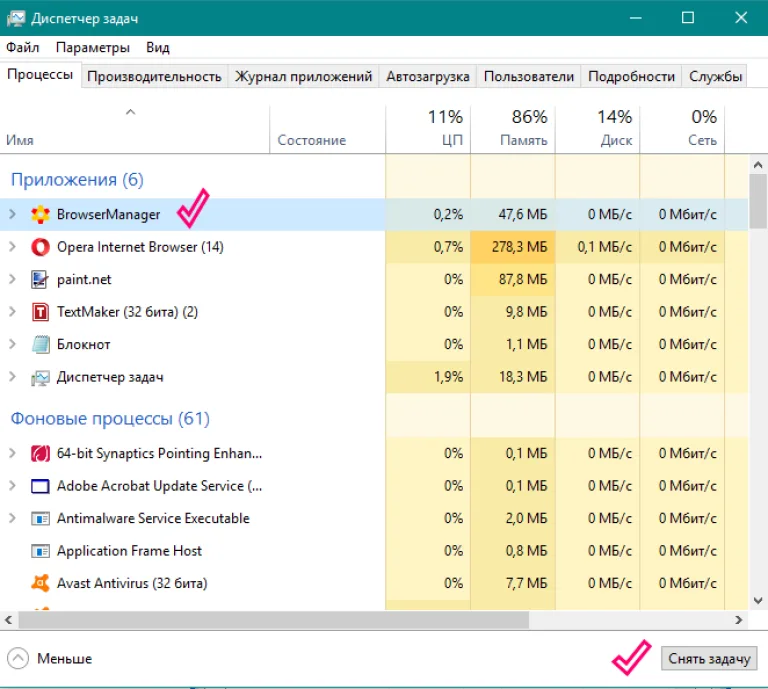This screenshot has width=768, height=689.
Task: Switch to the Производительность tab
Action: point(154,76)
